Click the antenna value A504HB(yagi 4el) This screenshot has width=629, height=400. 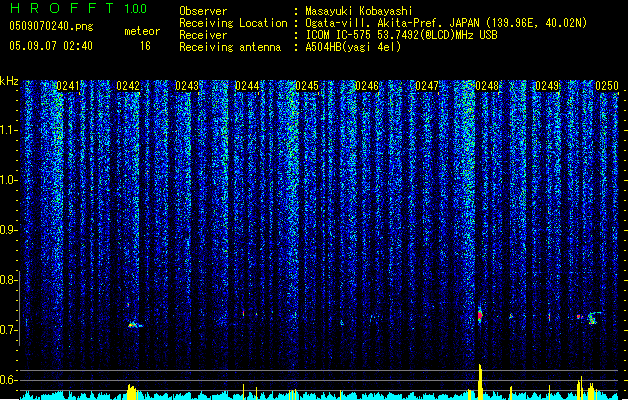[x=353, y=47]
